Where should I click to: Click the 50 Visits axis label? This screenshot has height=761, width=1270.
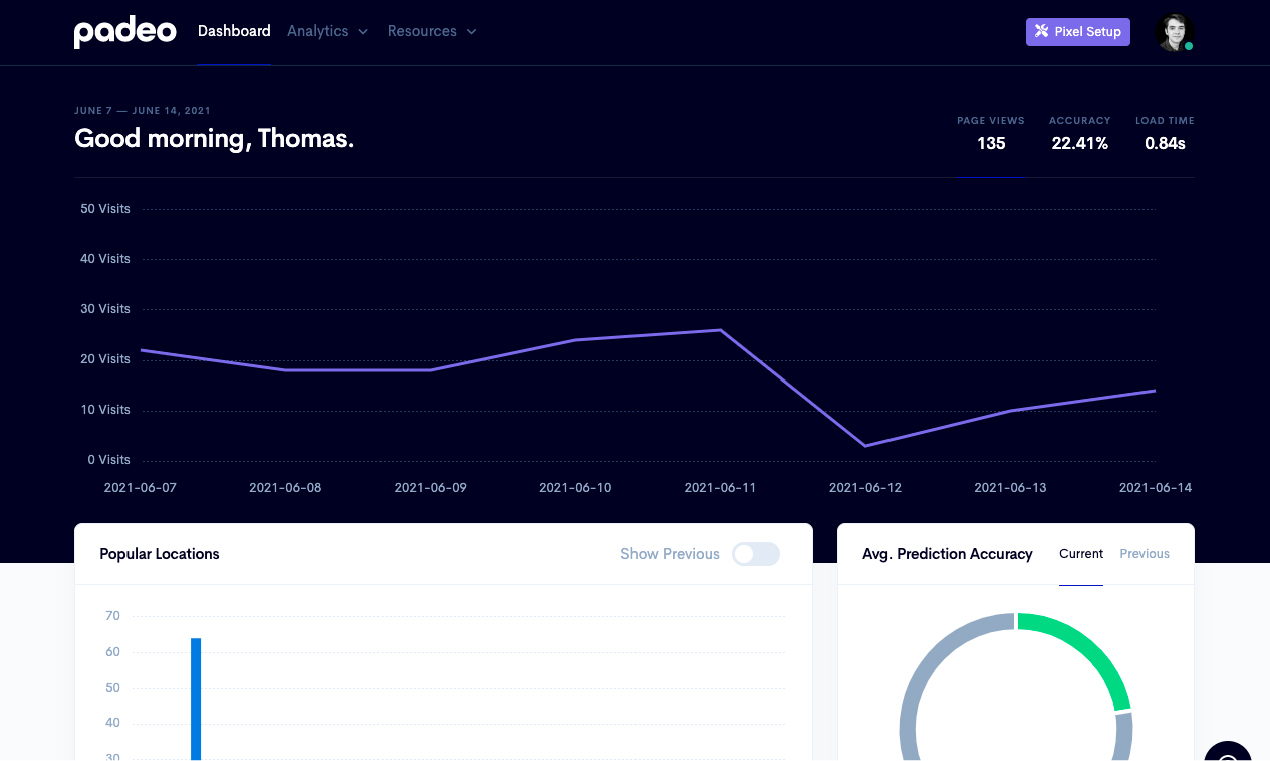point(105,209)
